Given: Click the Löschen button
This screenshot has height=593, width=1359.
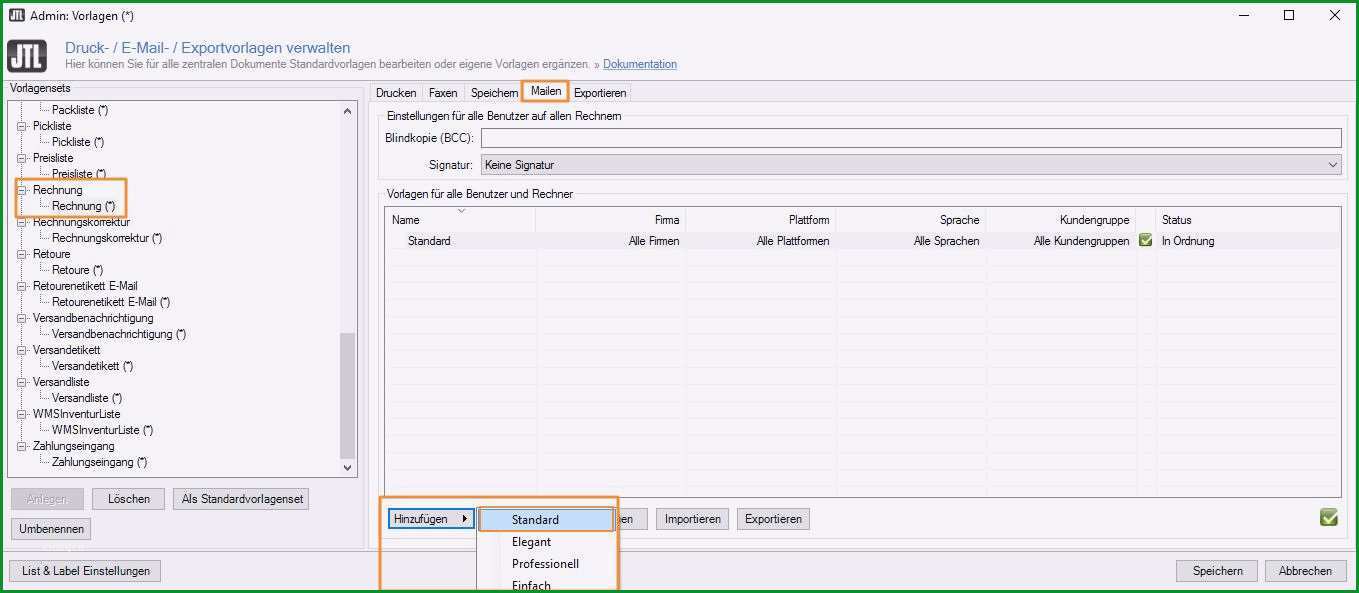Looking at the screenshot, I should pyautogui.click(x=128, y=499).
